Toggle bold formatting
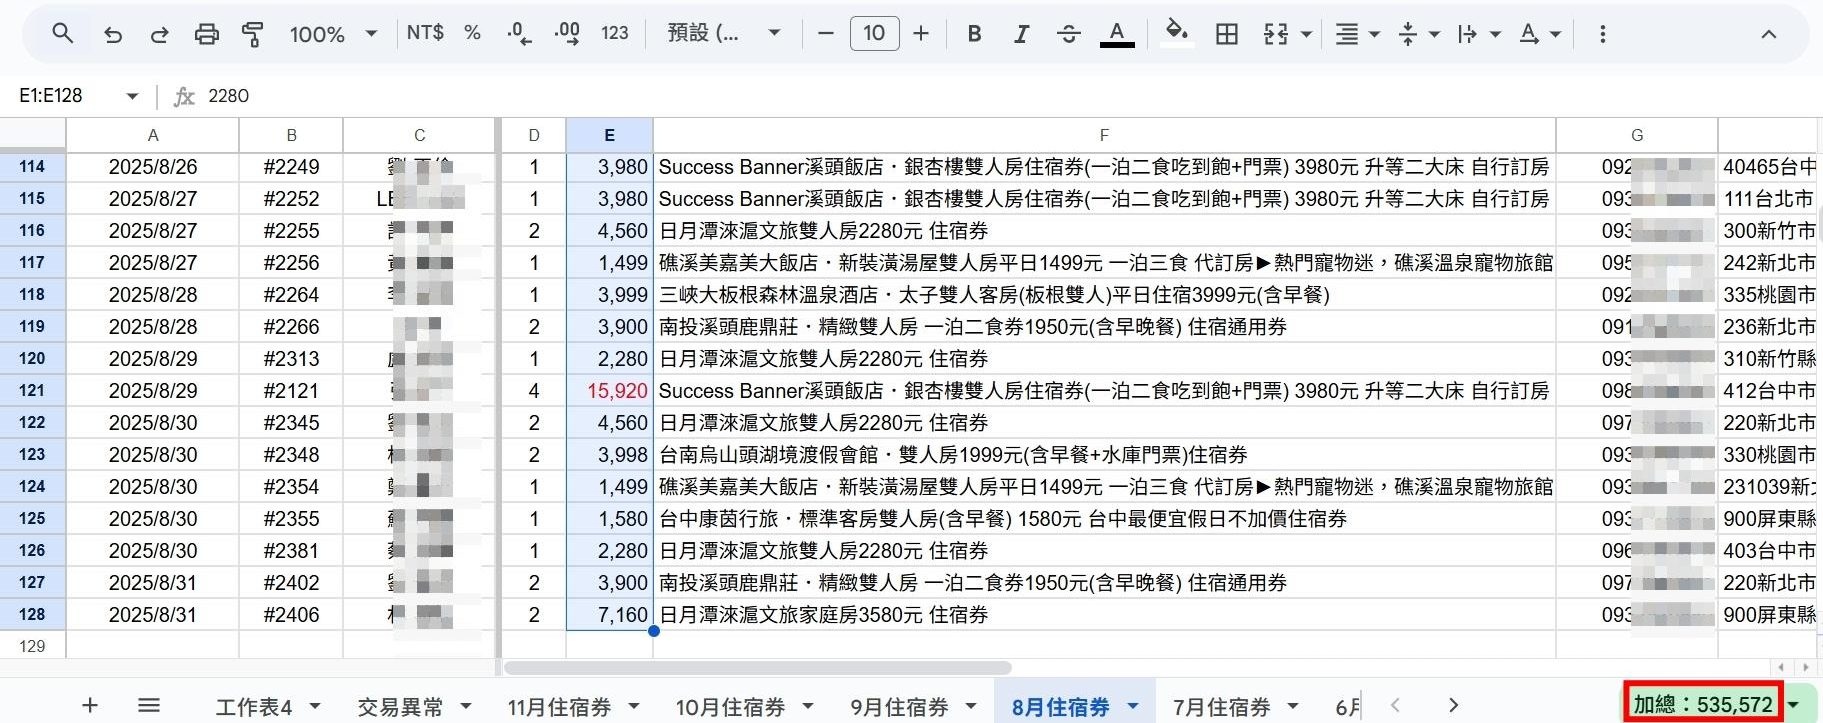Screen dimensions: 1823x723 pyautogui.click(x=974, y=34)
